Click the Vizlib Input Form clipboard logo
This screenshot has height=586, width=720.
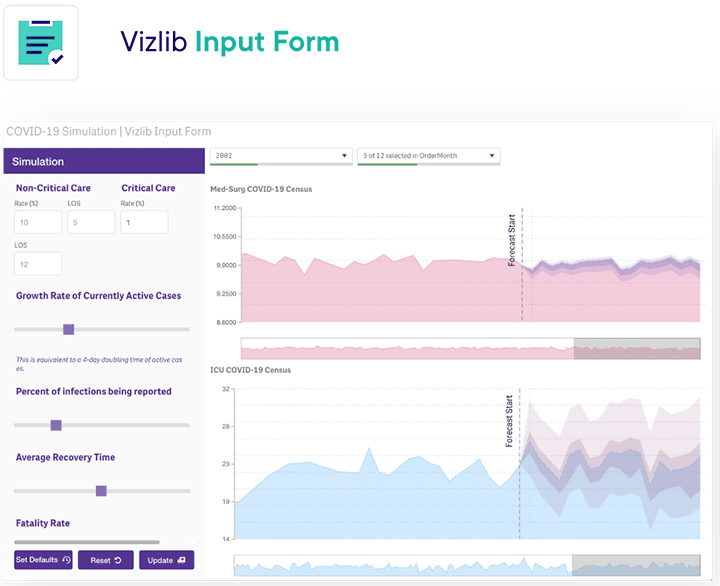point(41,43)
